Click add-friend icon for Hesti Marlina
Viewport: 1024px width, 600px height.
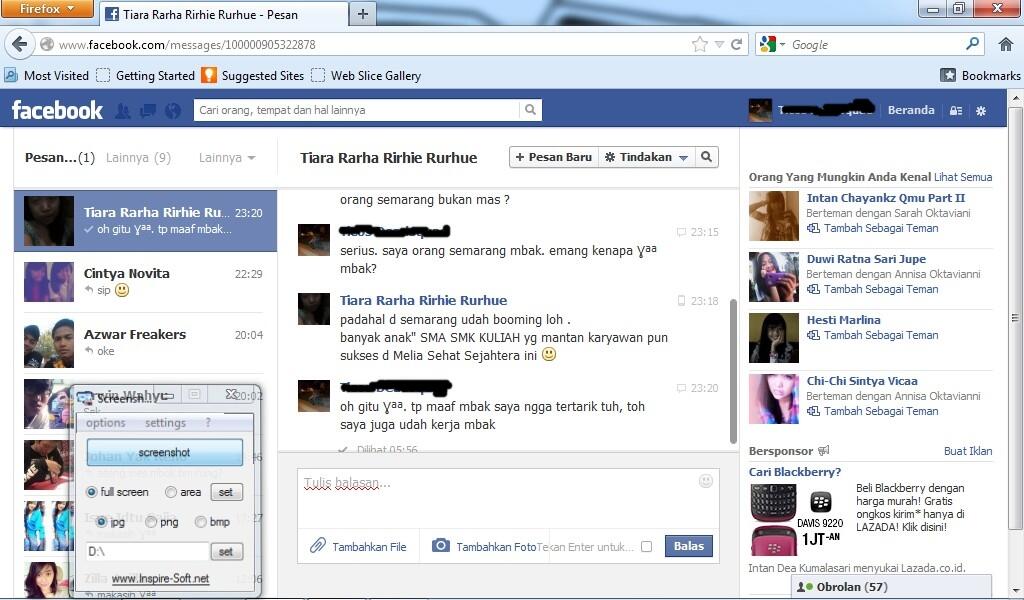click(813, 336)
